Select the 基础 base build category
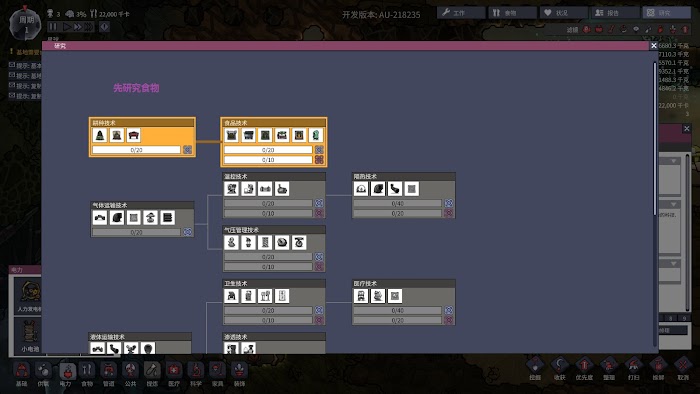This screenshot has width=700, height=394. point(21,374)
